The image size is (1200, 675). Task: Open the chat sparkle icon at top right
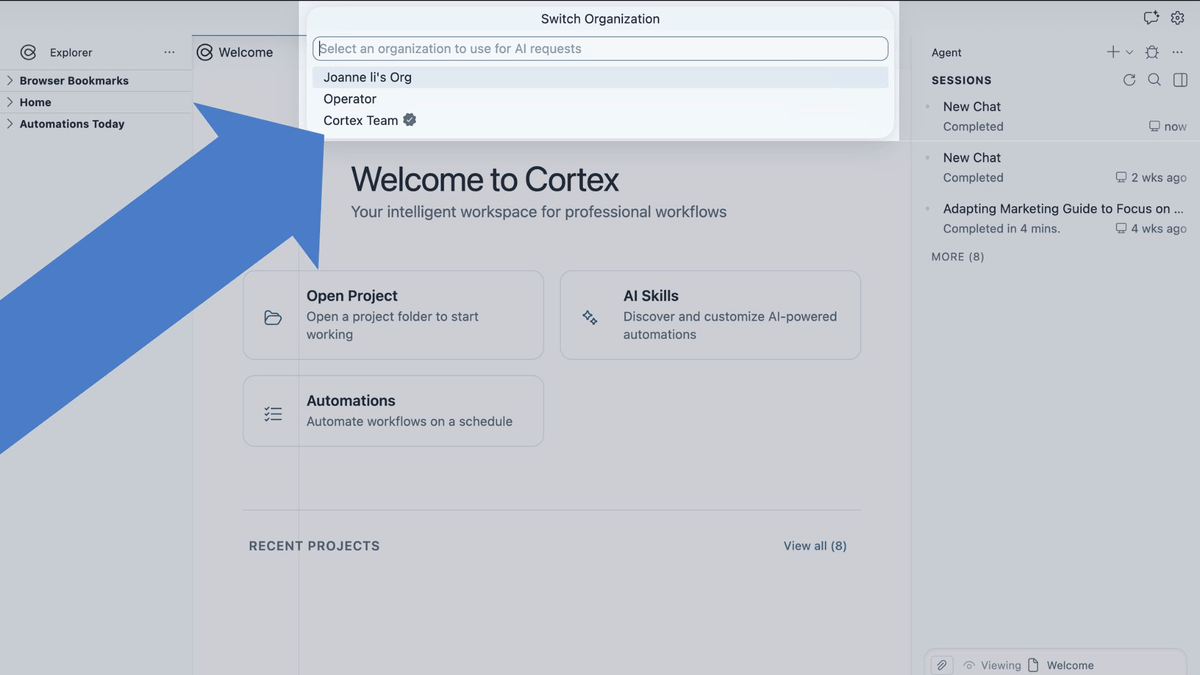click(x=1151, y=18)
